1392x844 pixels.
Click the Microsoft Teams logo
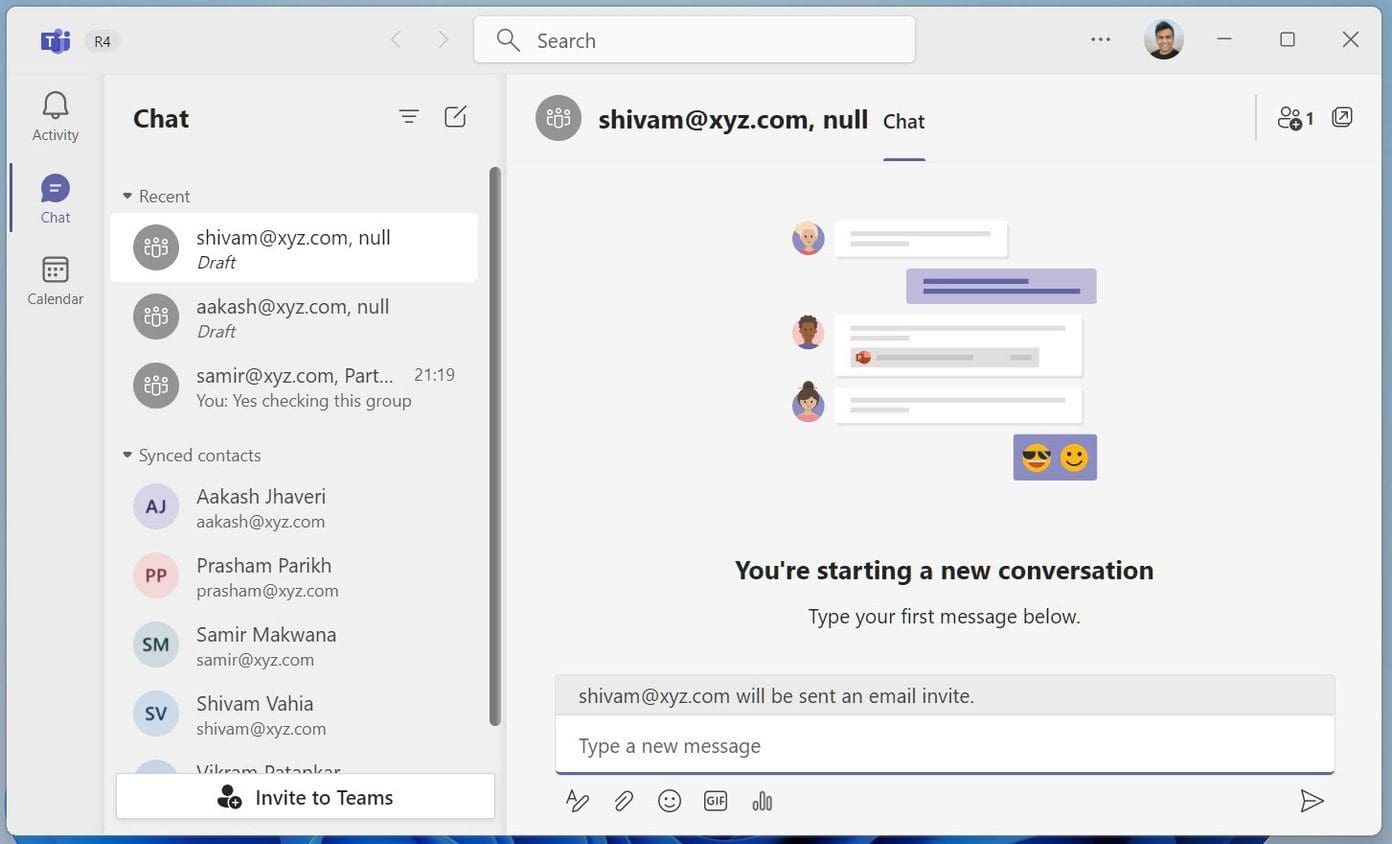55,41
